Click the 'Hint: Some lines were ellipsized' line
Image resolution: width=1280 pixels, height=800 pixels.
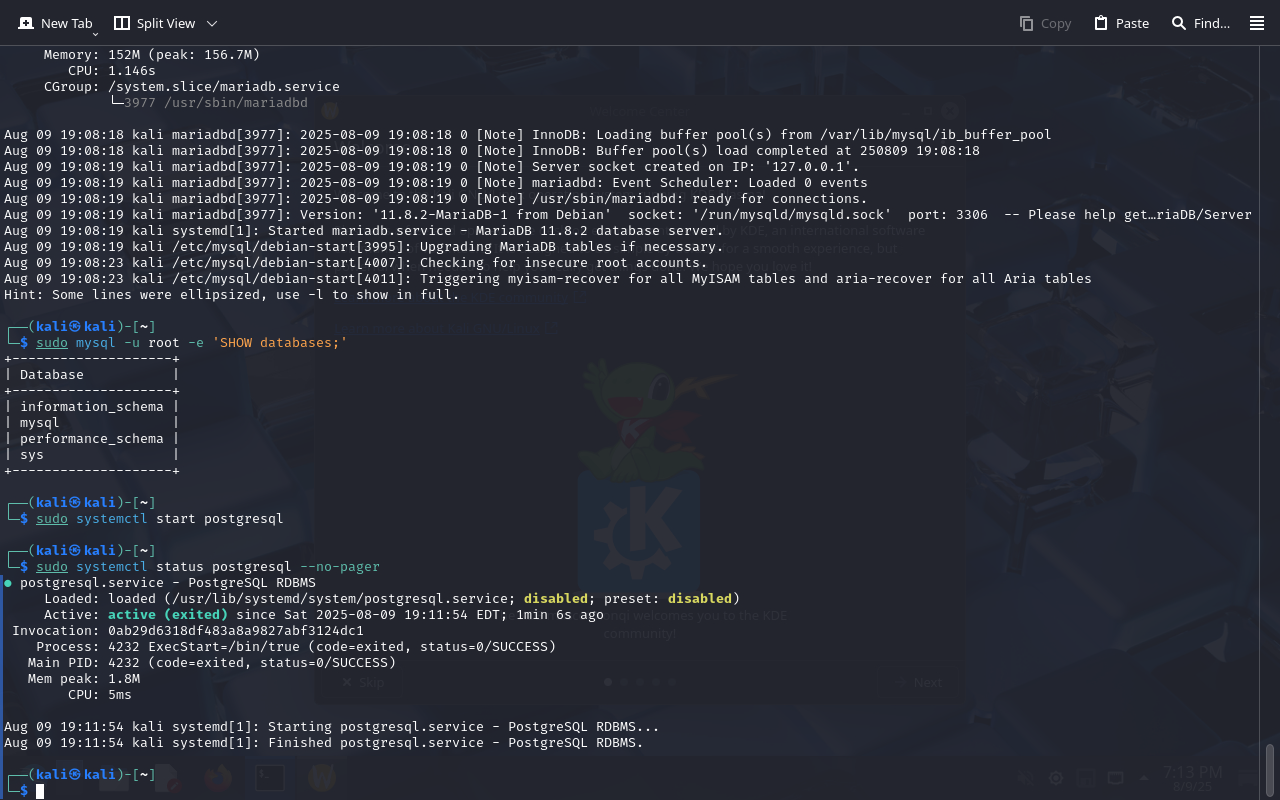(232, 295)
